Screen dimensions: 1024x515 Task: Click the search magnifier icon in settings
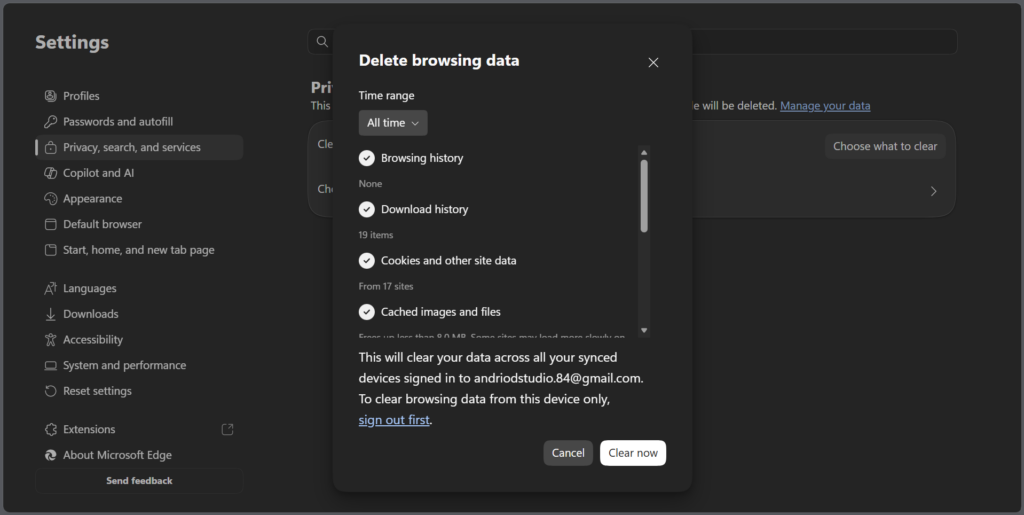(x=322, y=42)
